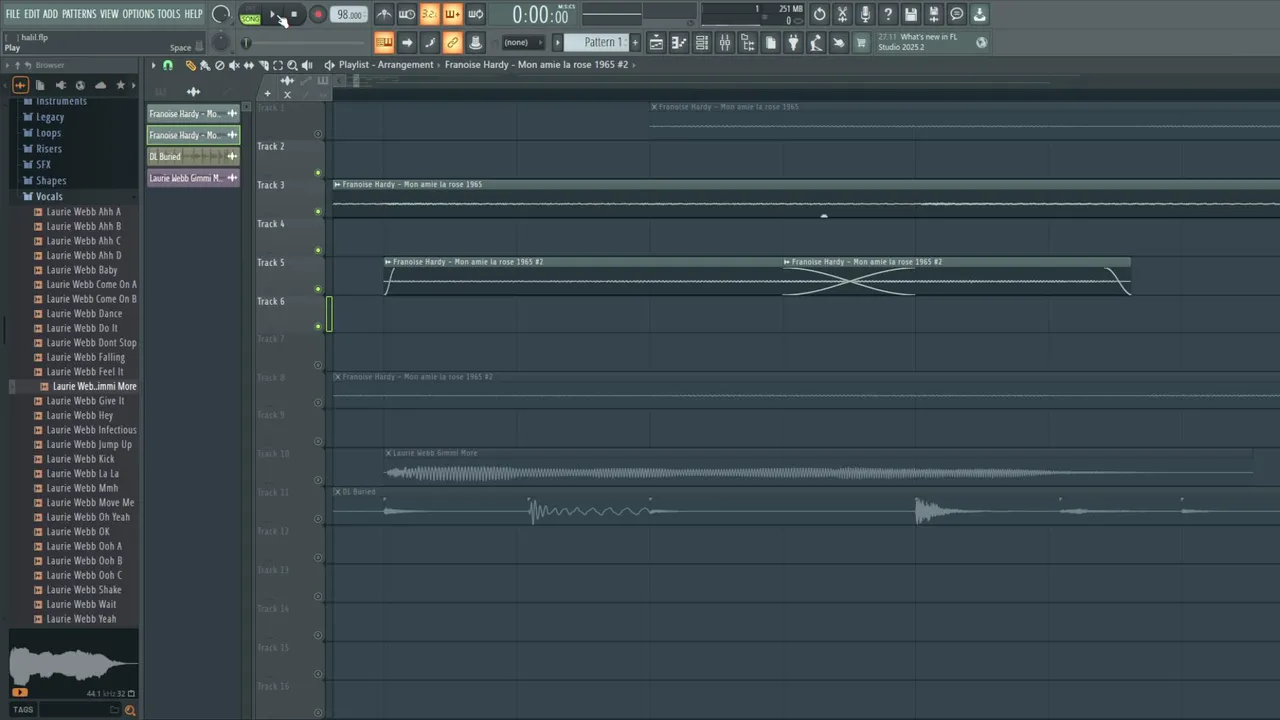Select DL Buried clip in picker
Viewport: 1280px width, 720px height.
(x=193, y=156)
